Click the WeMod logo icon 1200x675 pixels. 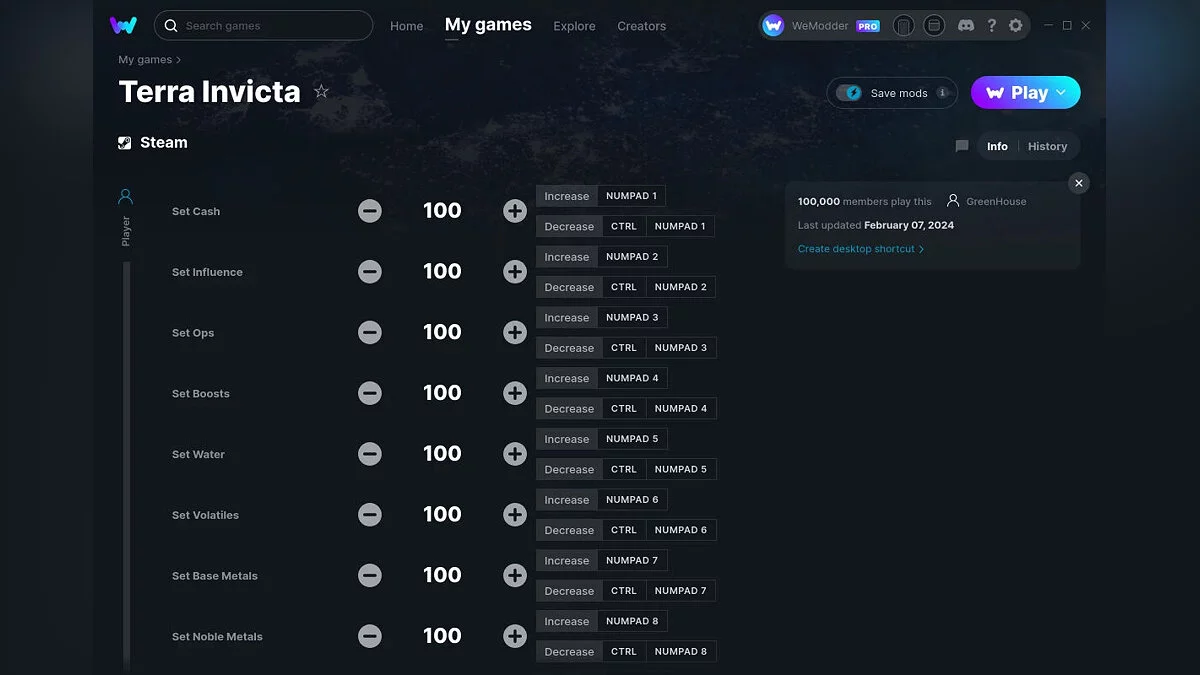(x=123, y=25)
